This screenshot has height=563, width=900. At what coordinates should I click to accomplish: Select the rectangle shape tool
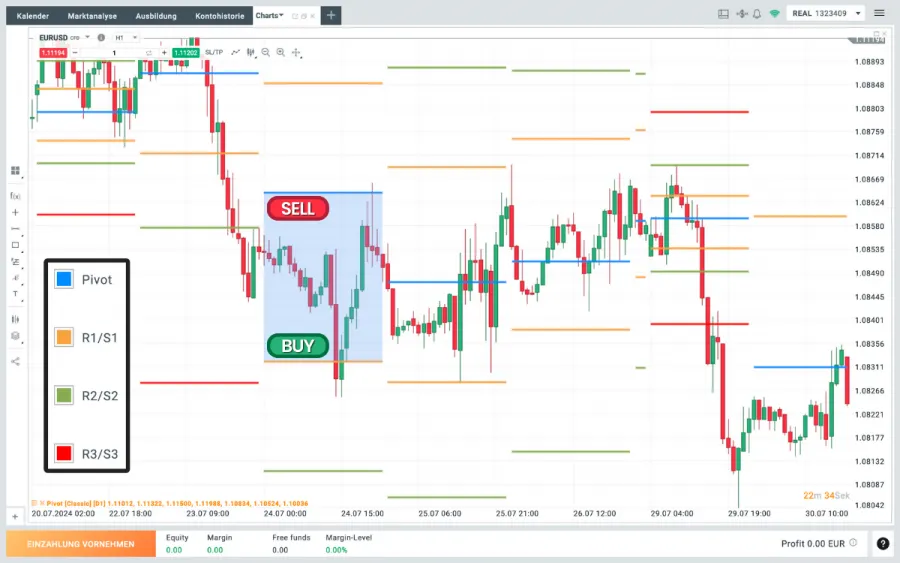point(15,245)
